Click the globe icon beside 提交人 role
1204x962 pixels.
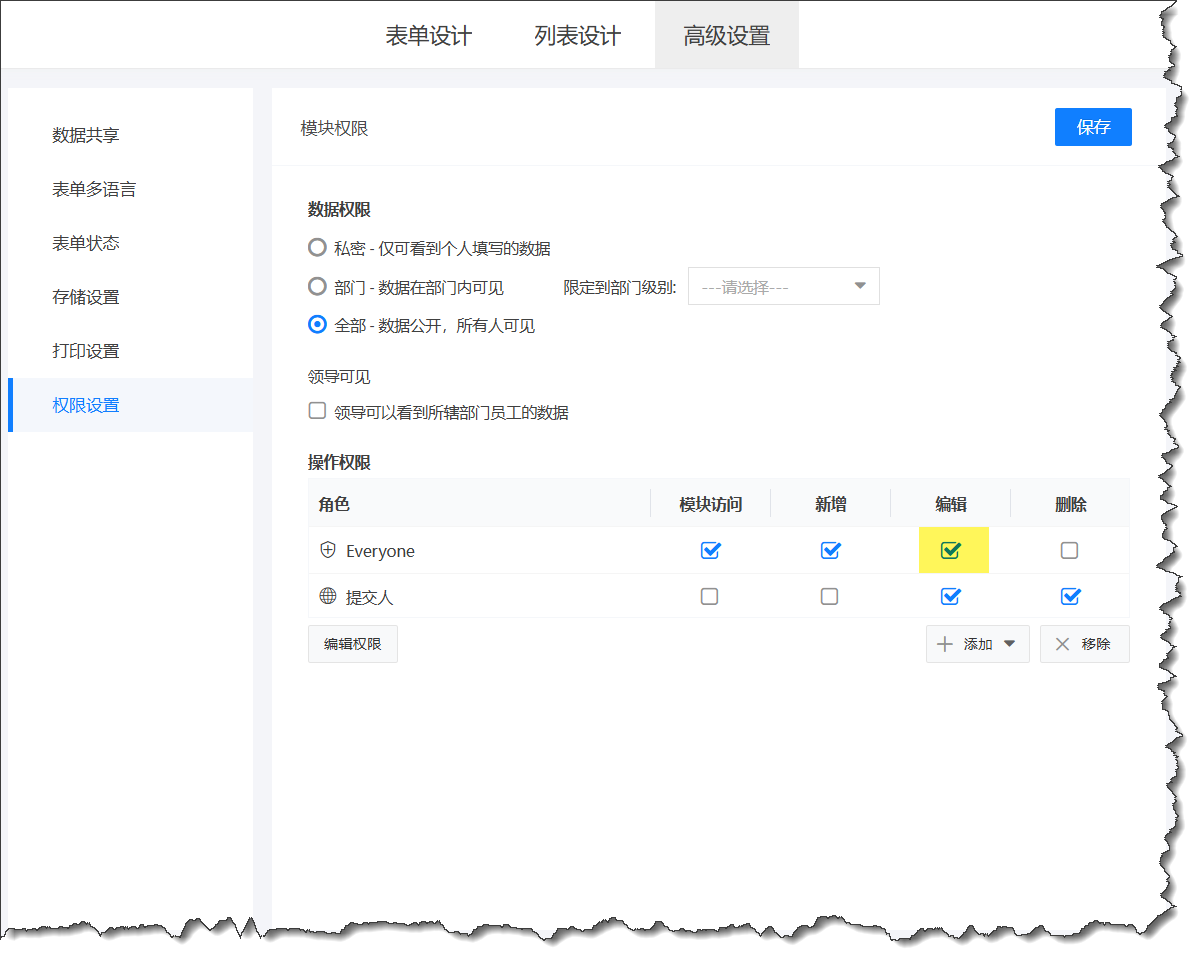coord(327,596)
